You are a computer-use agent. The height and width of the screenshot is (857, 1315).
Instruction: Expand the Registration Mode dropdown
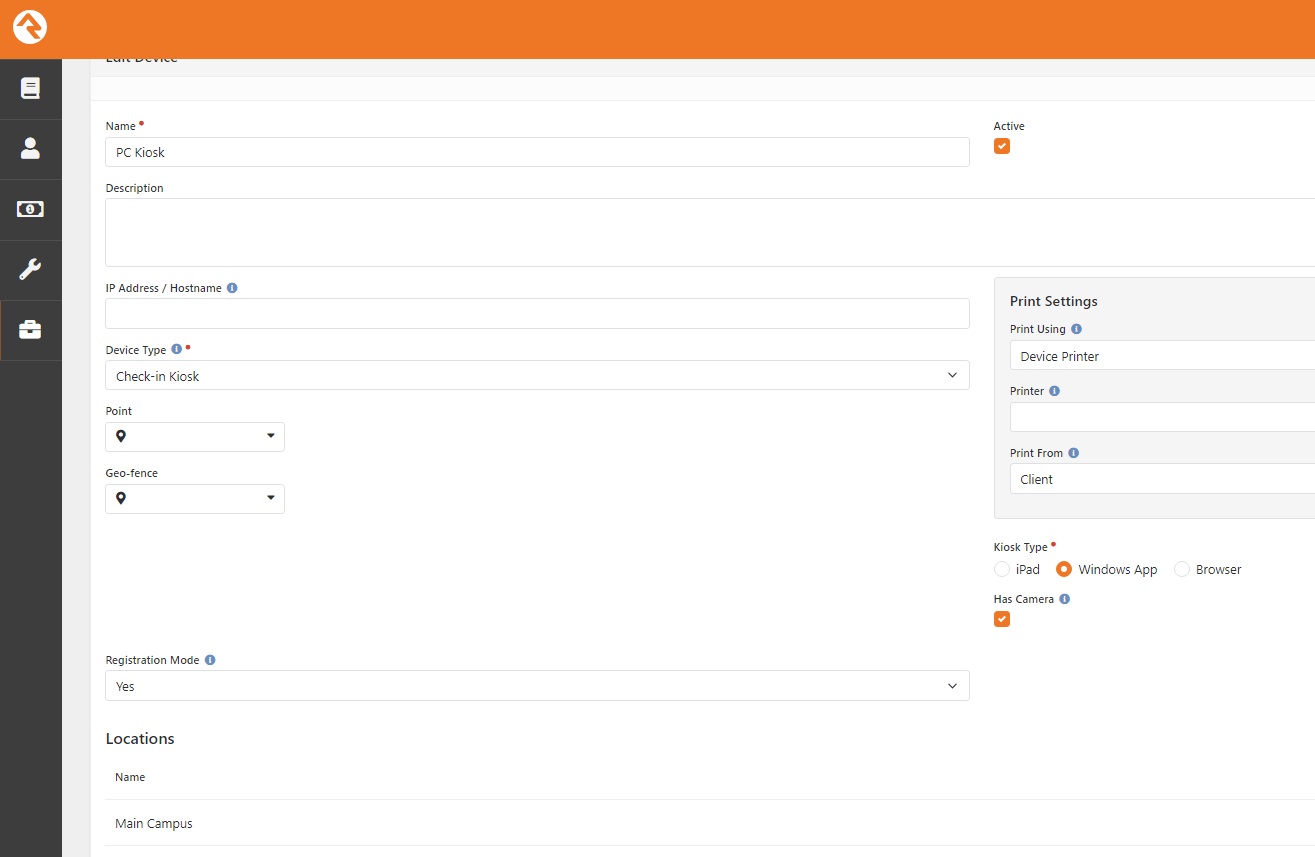537,686
